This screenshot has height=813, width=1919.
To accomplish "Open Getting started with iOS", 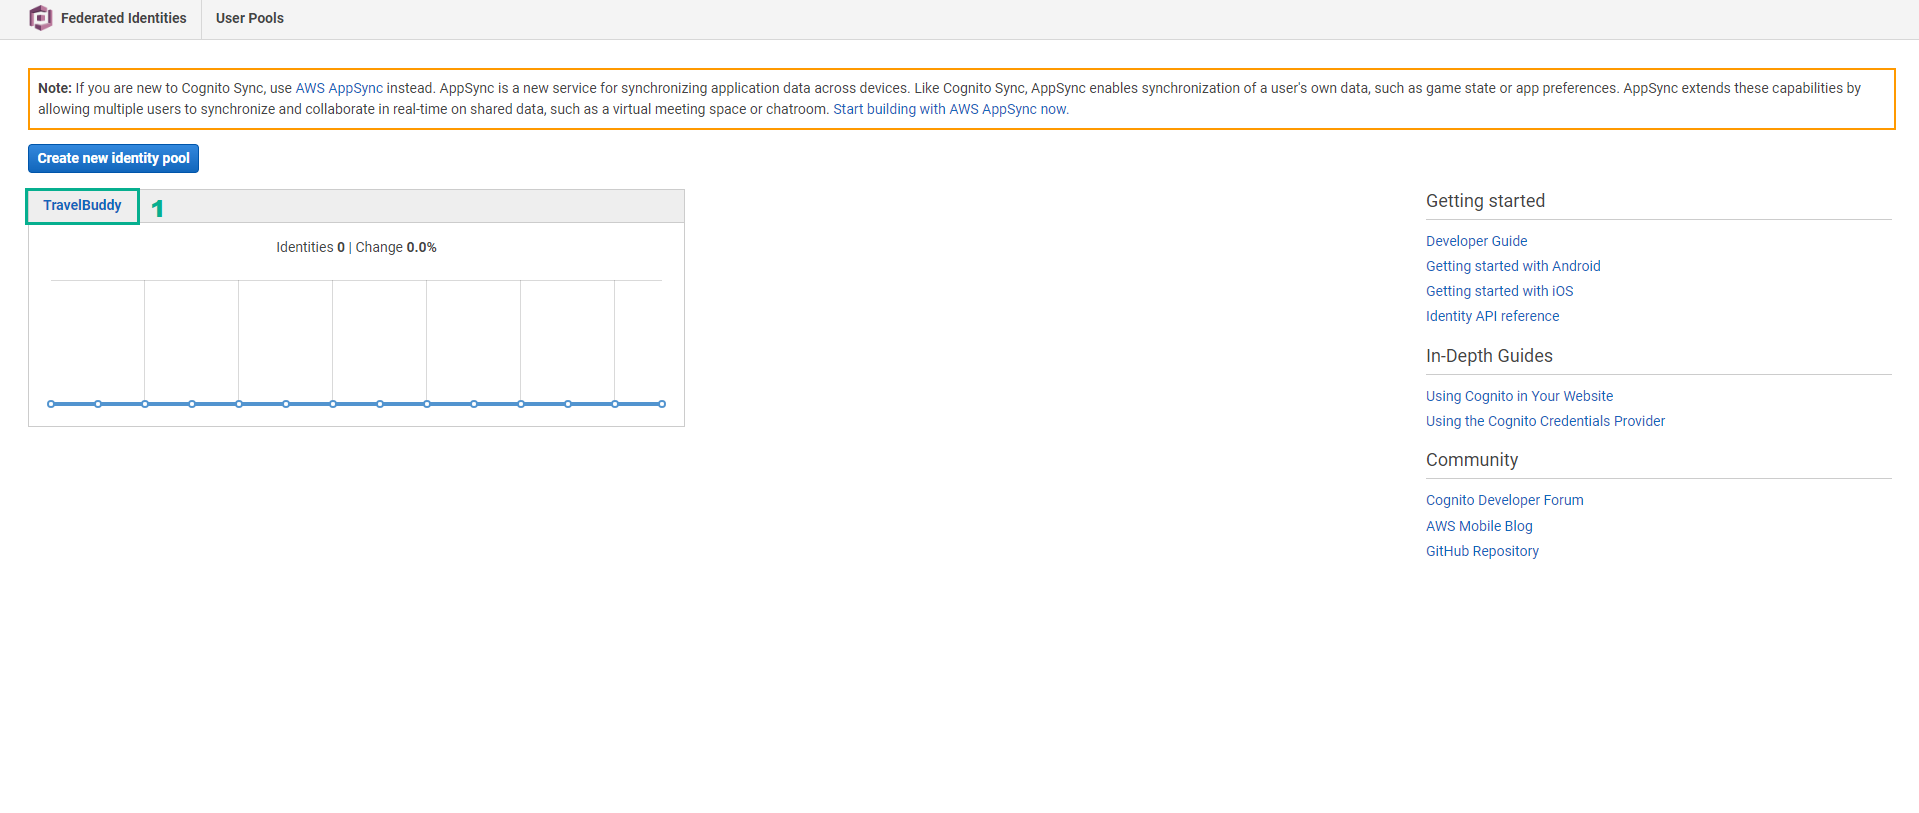I will 1499,291.
